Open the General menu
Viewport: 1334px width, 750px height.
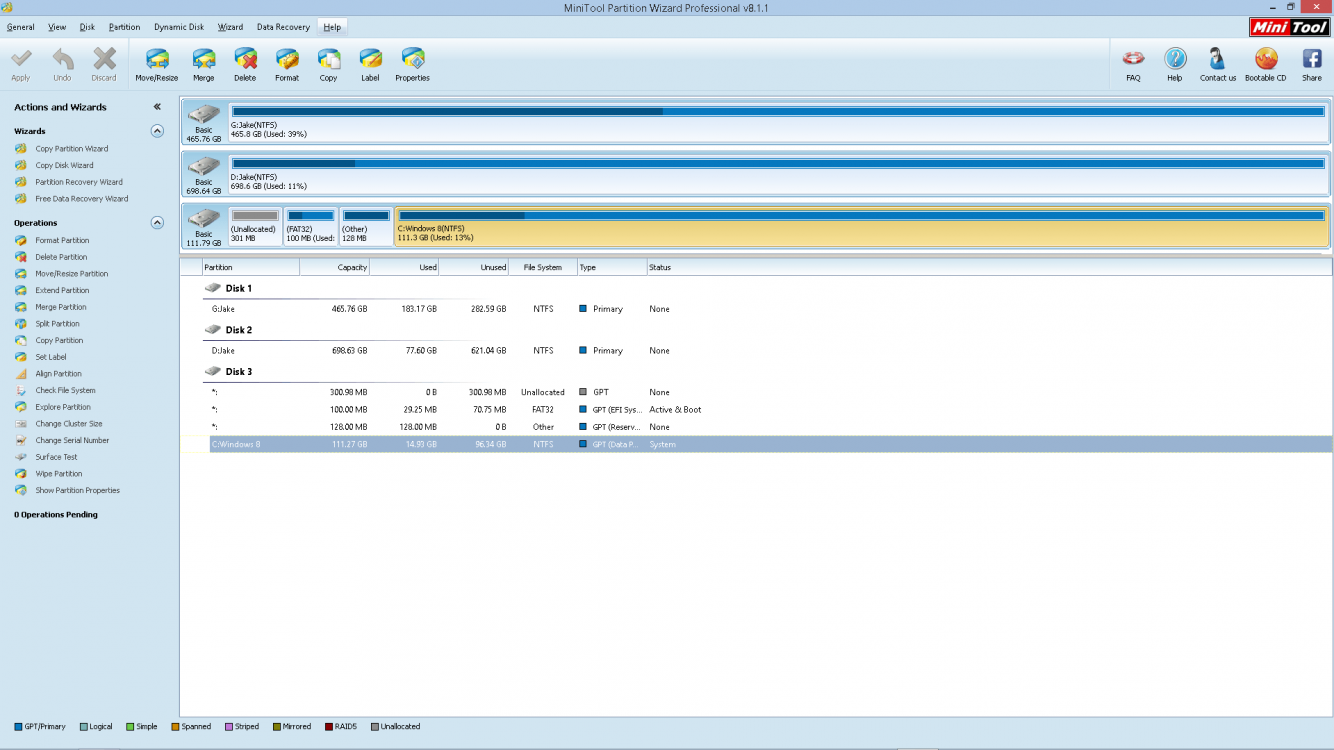(21, 27)
